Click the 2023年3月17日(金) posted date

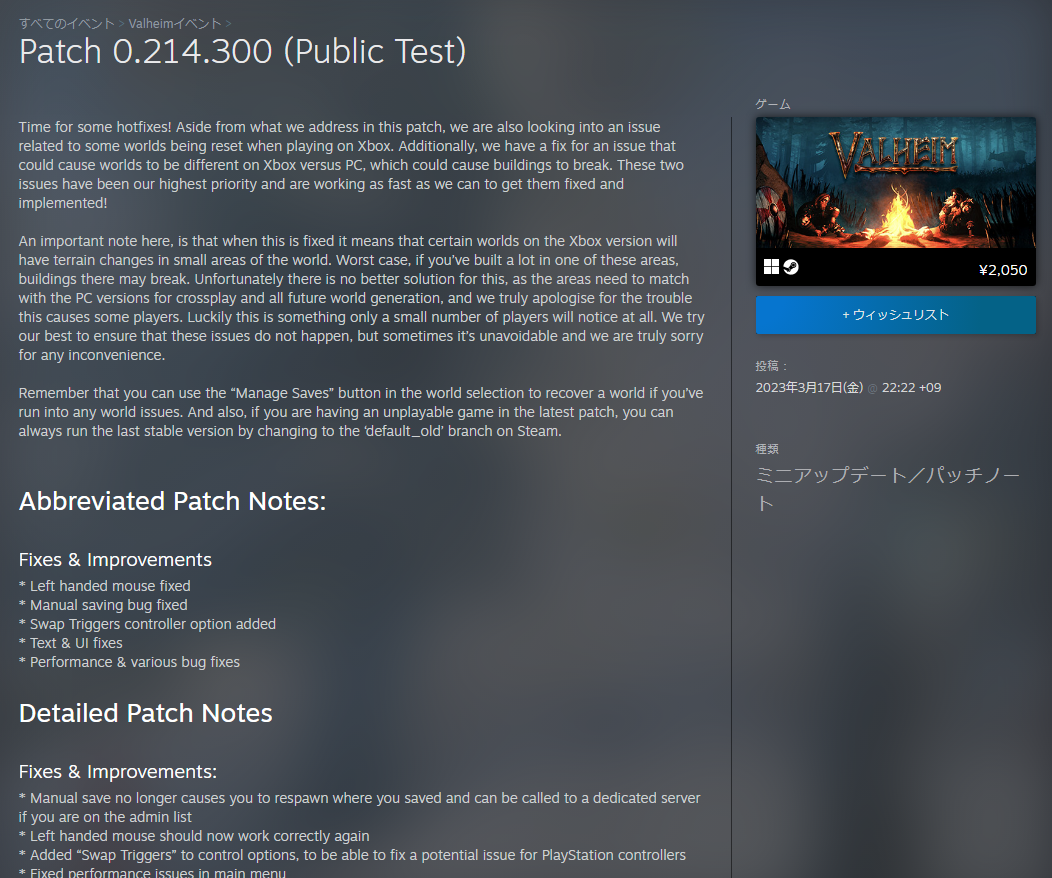click(809, 388)
